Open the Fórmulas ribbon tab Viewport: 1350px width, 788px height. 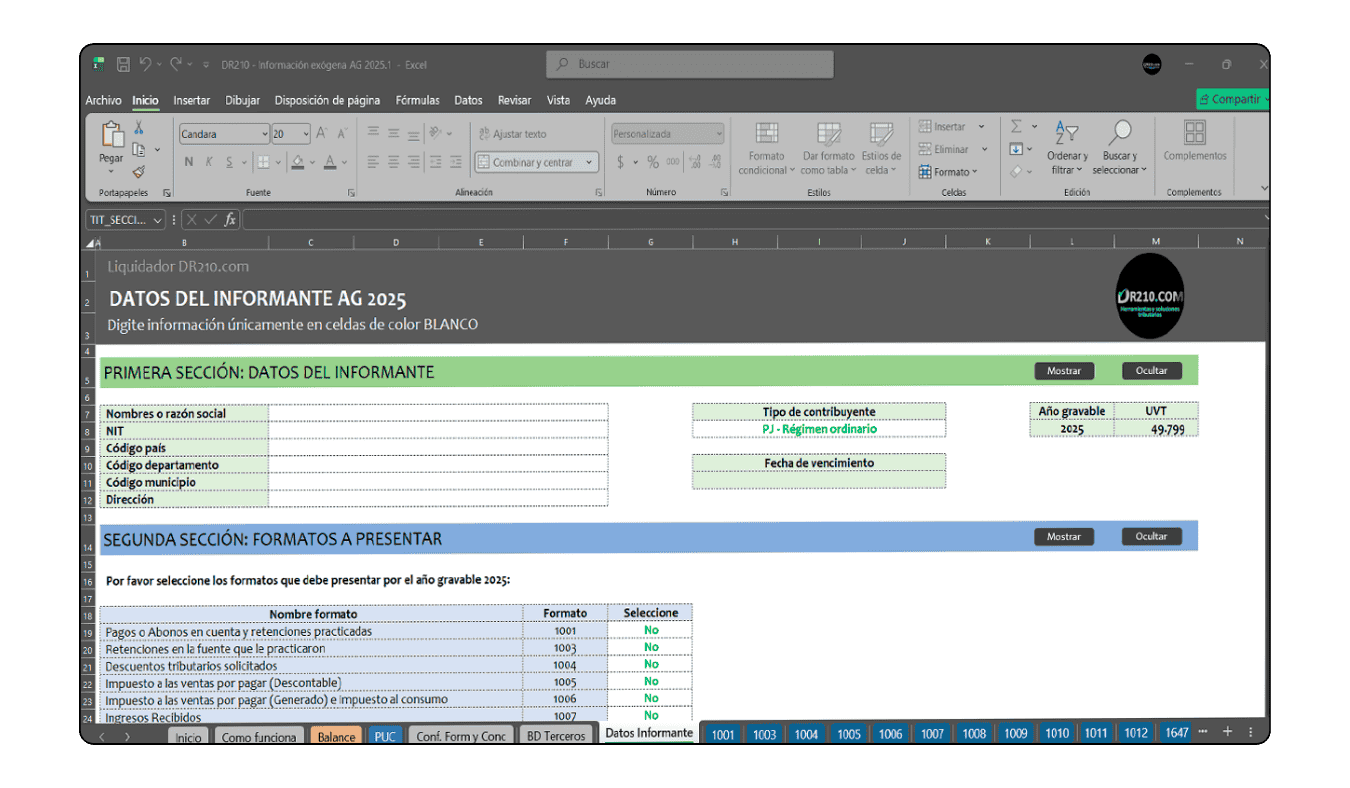(x=417, y=101)
